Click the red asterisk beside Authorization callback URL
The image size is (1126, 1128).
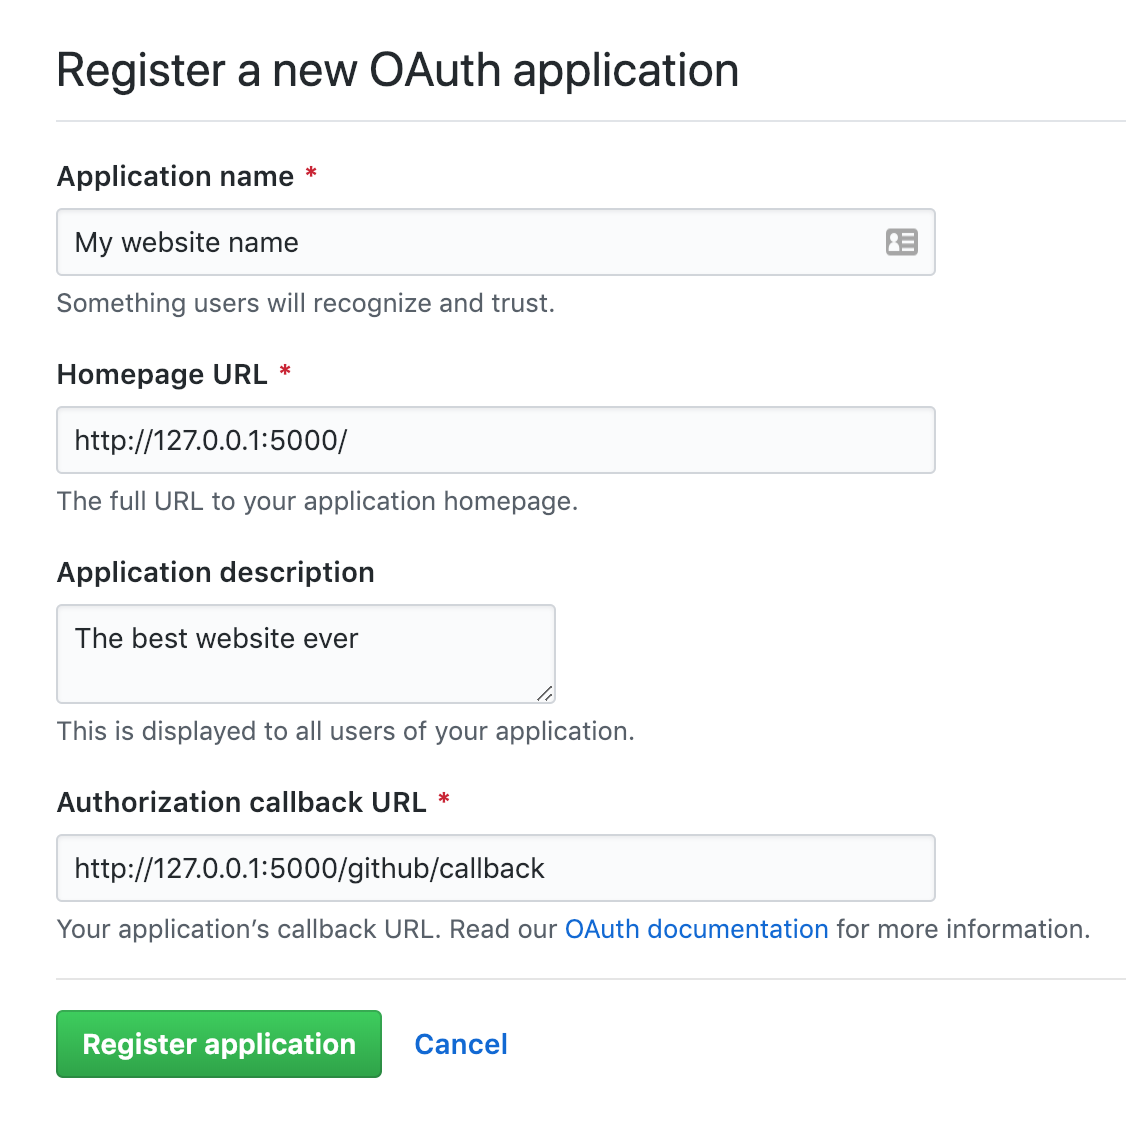pyautogui.click(x=444, y=800)
